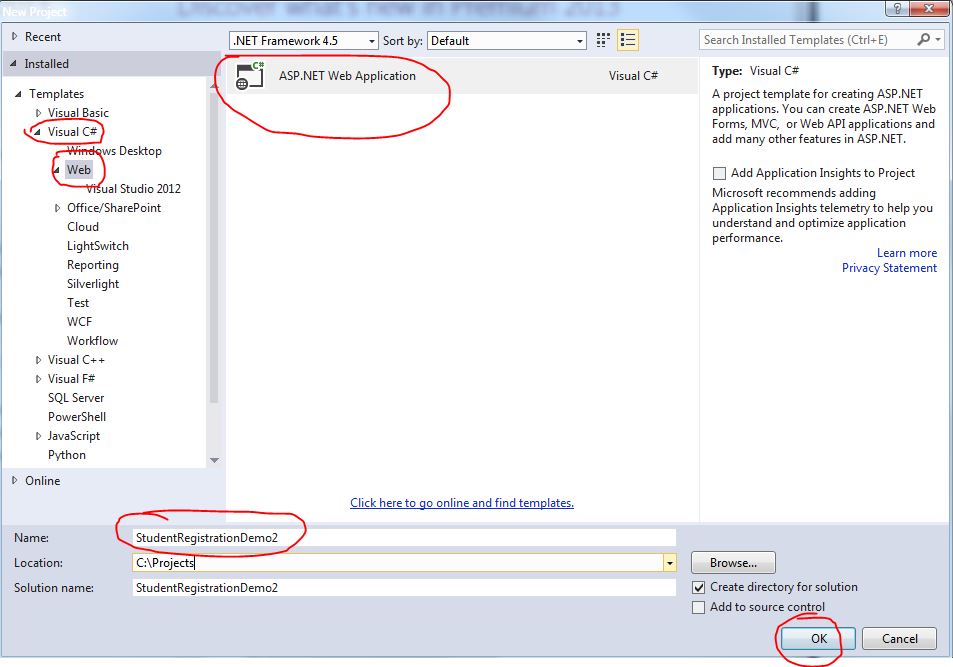Image resolution: width=953 pixels, height=667 pixels.
Task: Click the search magnifier icon
Action: 923,40
